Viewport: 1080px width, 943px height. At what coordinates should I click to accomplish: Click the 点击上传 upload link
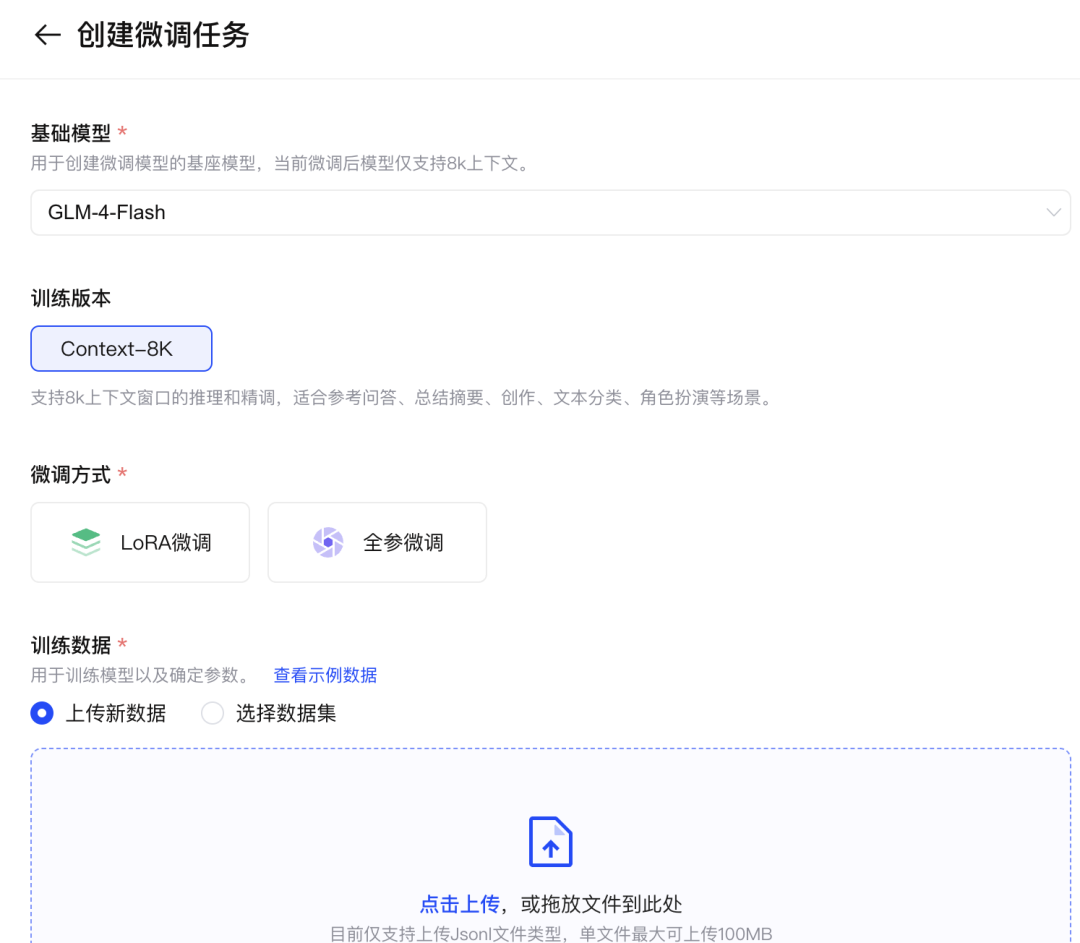click(459, 904)
